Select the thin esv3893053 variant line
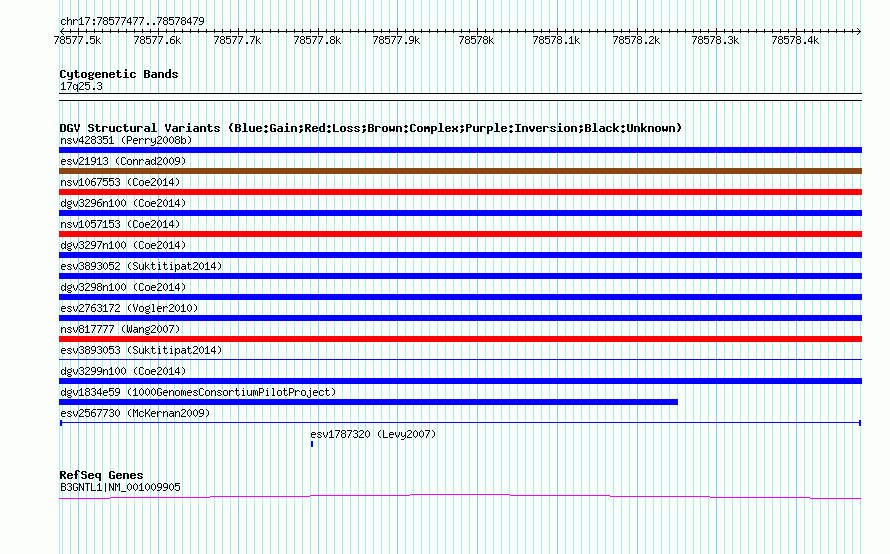 coord(460,359)
